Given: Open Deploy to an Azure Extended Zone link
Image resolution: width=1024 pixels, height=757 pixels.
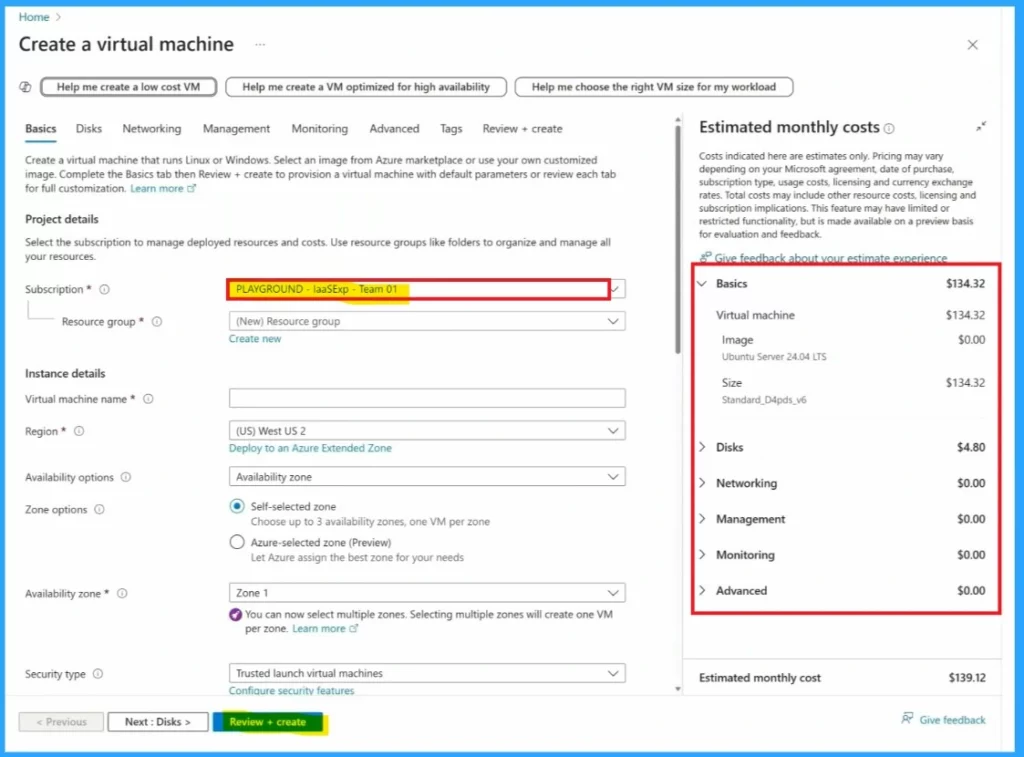Looking at the screenshot, I should (310, 448).
